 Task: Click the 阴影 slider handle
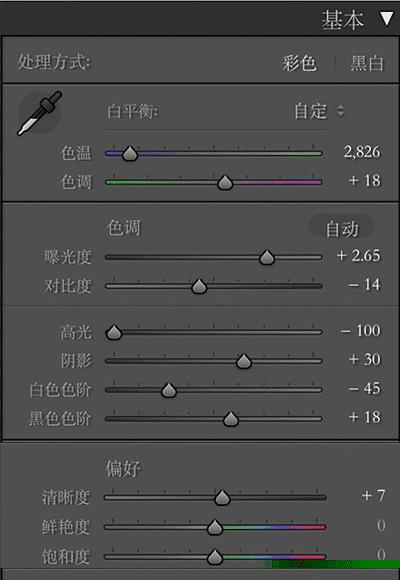(243, 361)
